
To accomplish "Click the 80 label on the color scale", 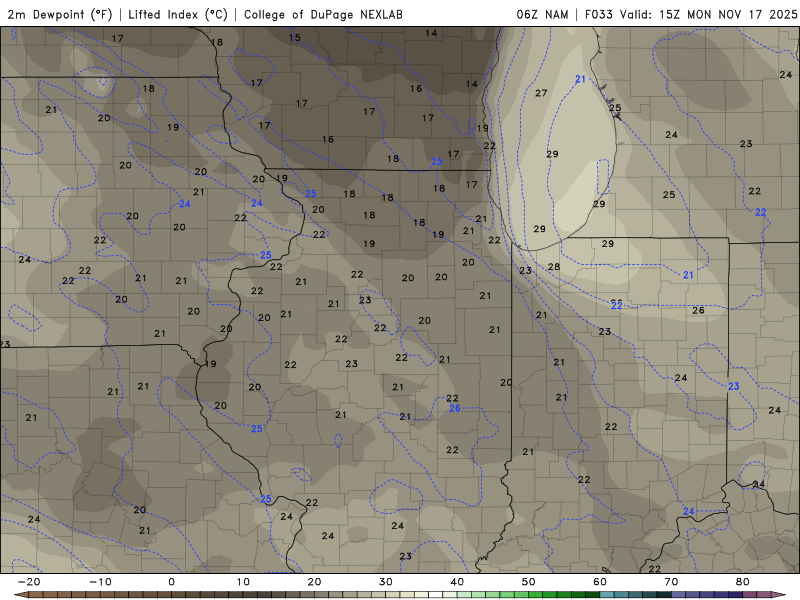I will pyautogui.click(x=743, y=582).
